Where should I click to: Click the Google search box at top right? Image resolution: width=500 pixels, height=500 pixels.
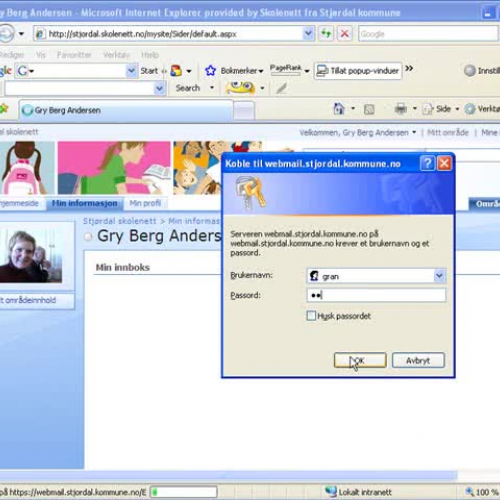point(428,34)
